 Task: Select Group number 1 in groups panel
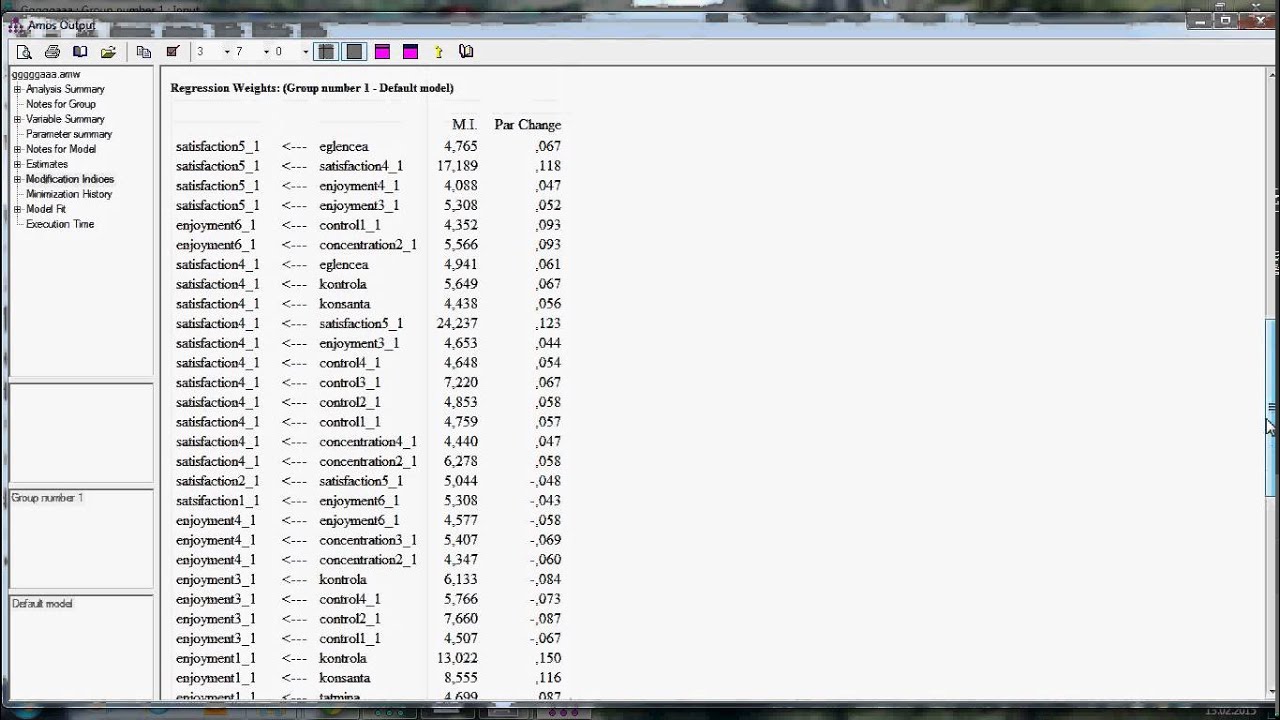(x=47, y=498)
